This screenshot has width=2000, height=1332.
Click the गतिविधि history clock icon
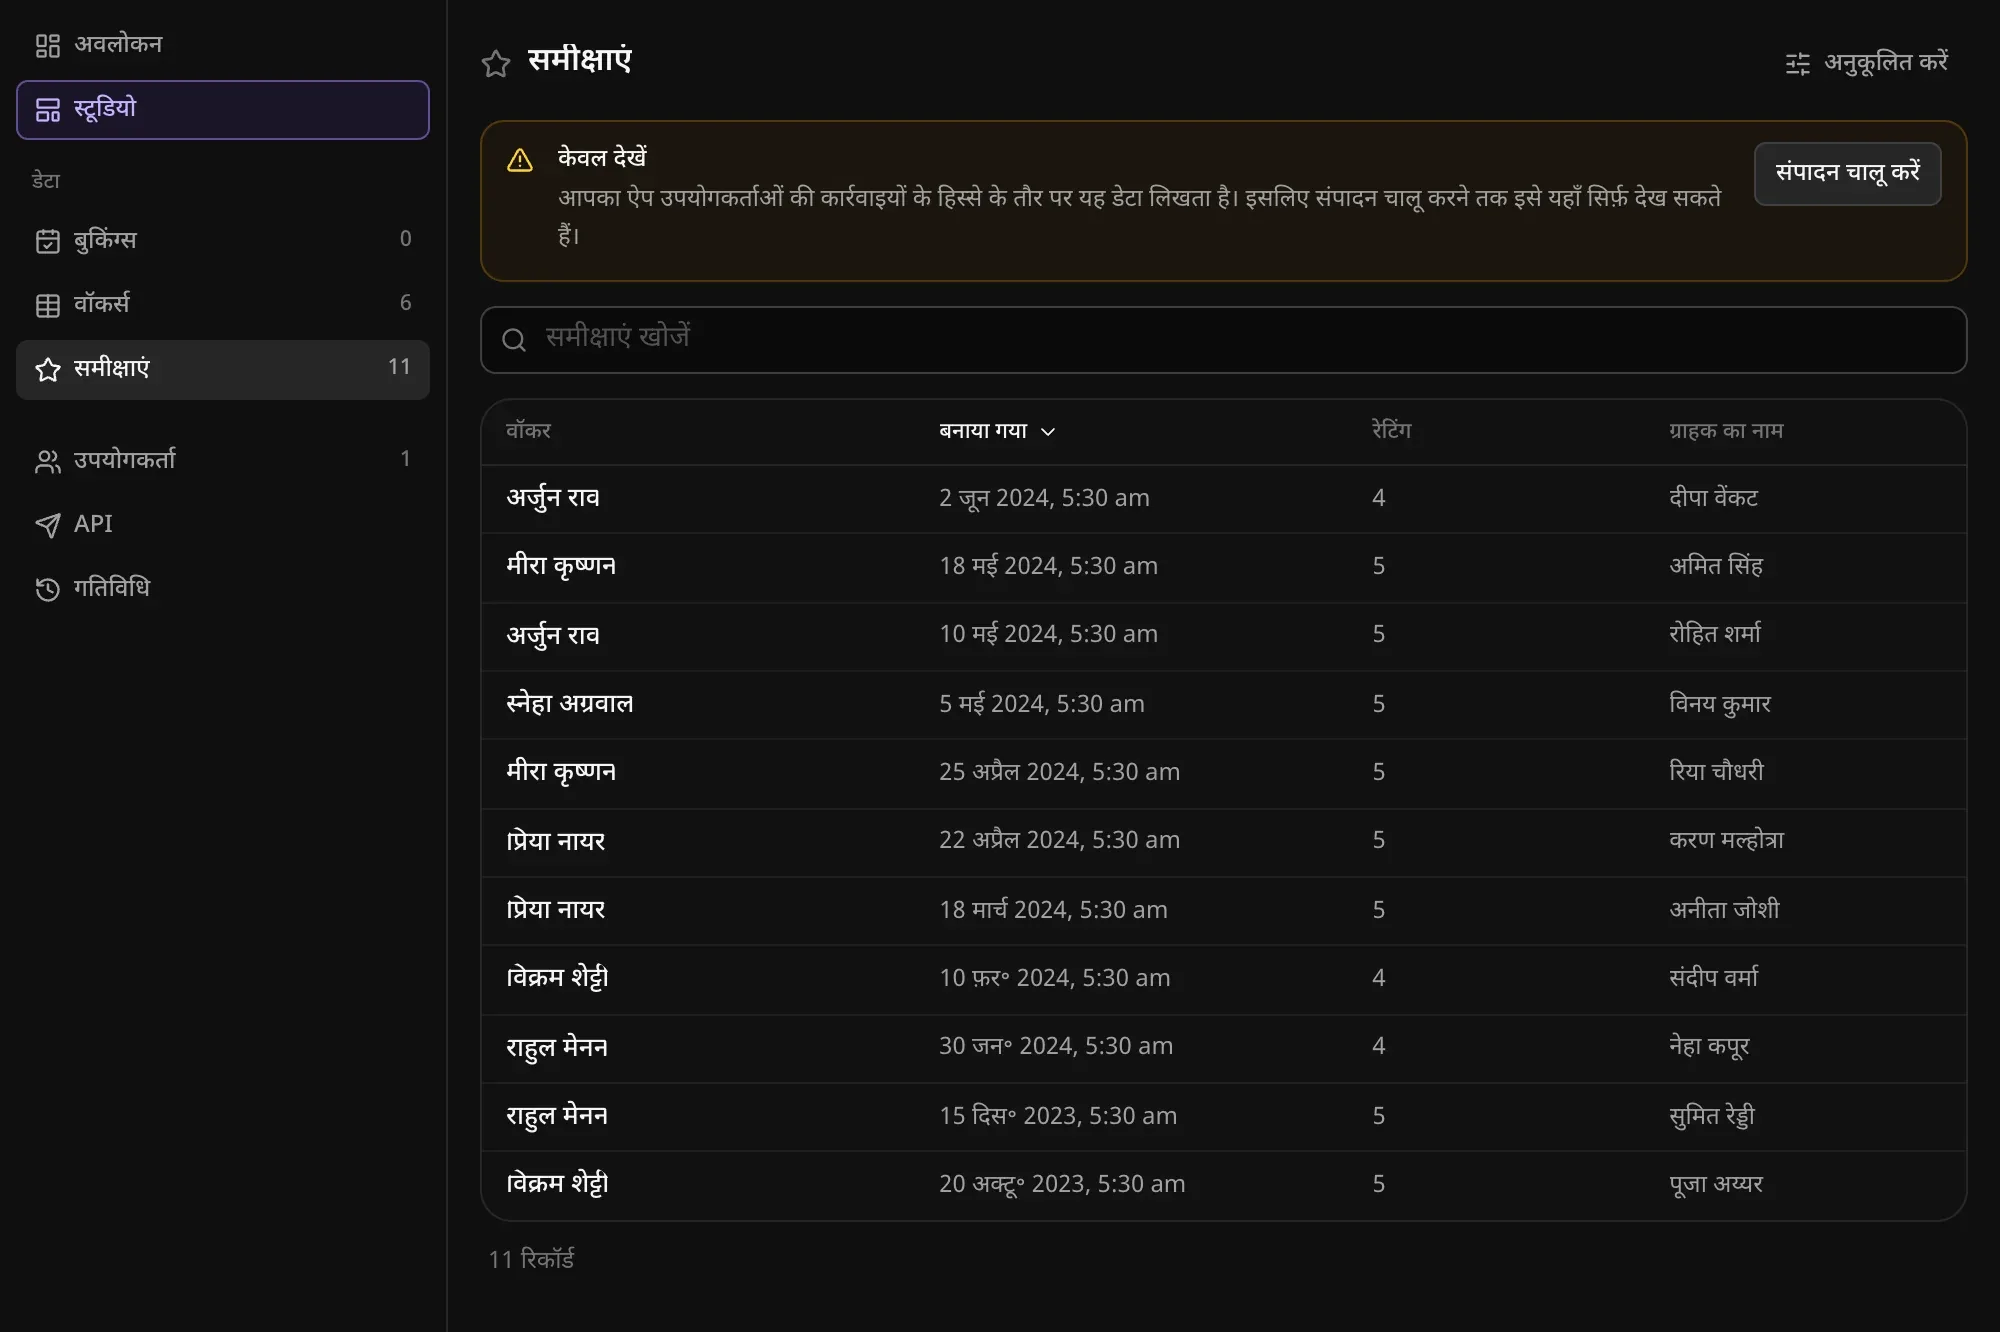47,589
